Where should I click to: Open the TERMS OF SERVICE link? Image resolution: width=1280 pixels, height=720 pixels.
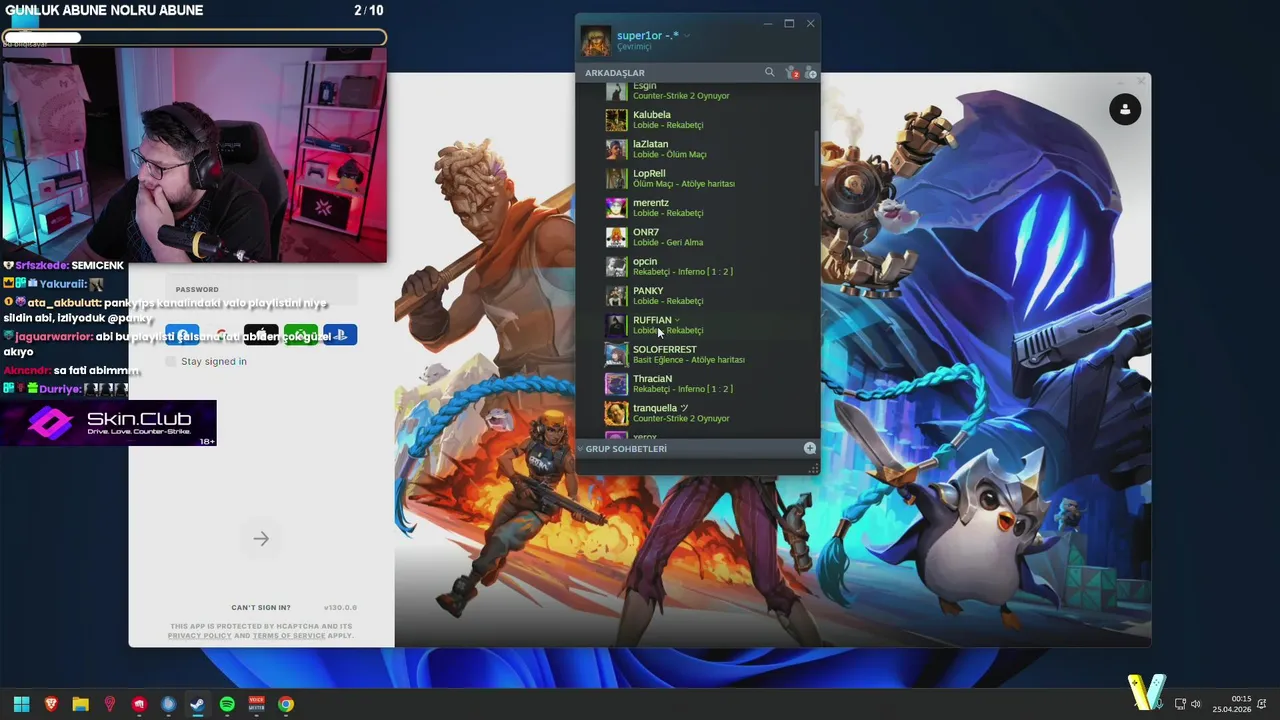point(289,636)
